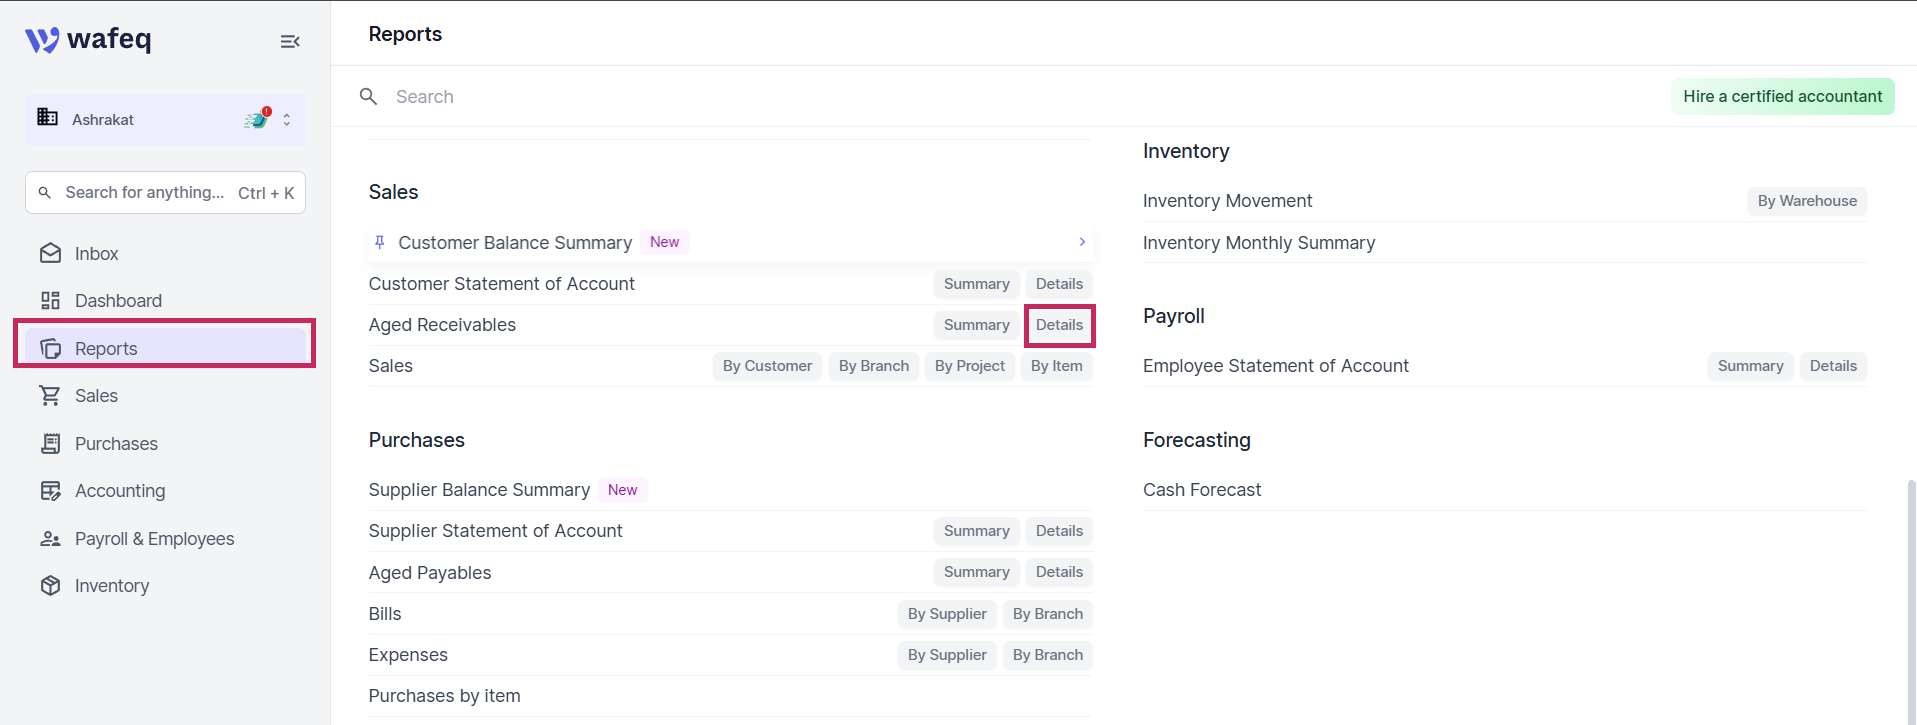This screenshot has width=1917, height=725.
Task: Click the Purchases receipt icon
Action: (x=50, y=443)
